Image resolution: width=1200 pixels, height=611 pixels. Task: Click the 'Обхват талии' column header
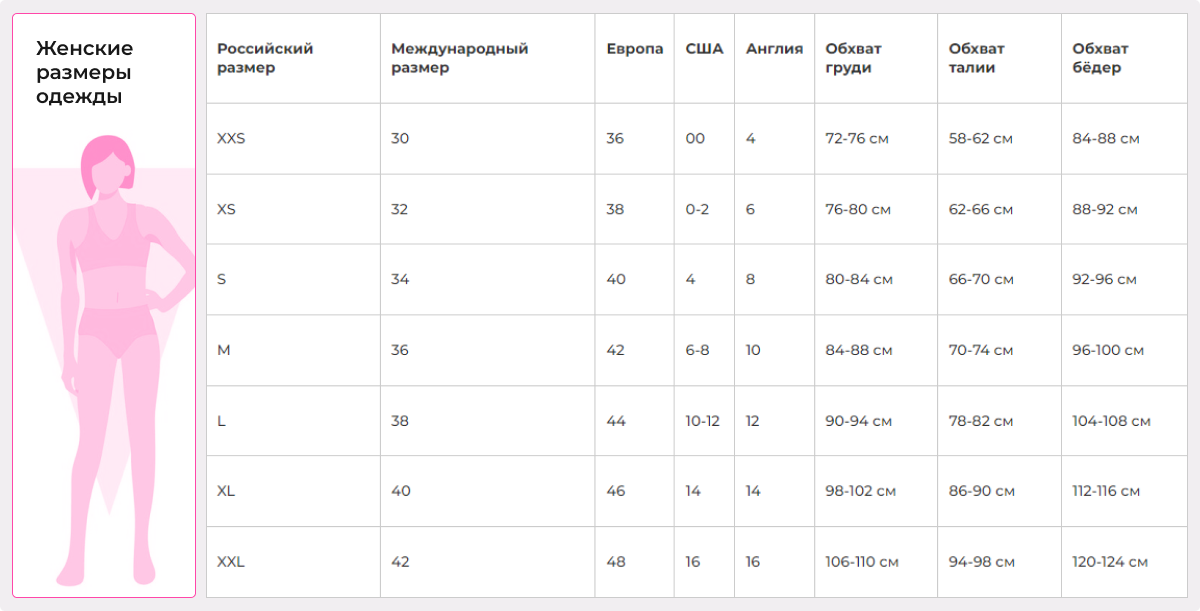(x=976, y=58)
